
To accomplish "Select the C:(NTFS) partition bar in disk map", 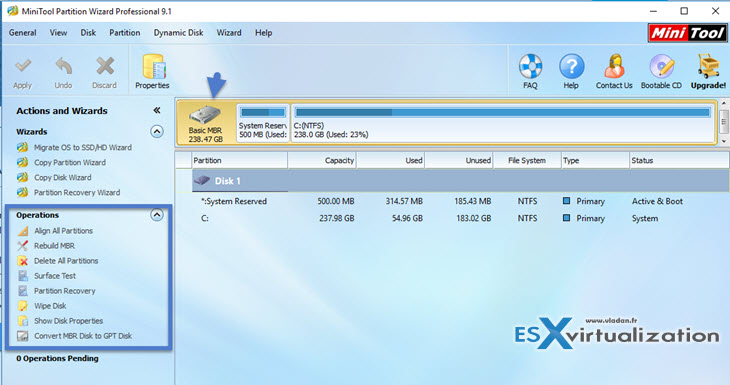I will [503, 123].
